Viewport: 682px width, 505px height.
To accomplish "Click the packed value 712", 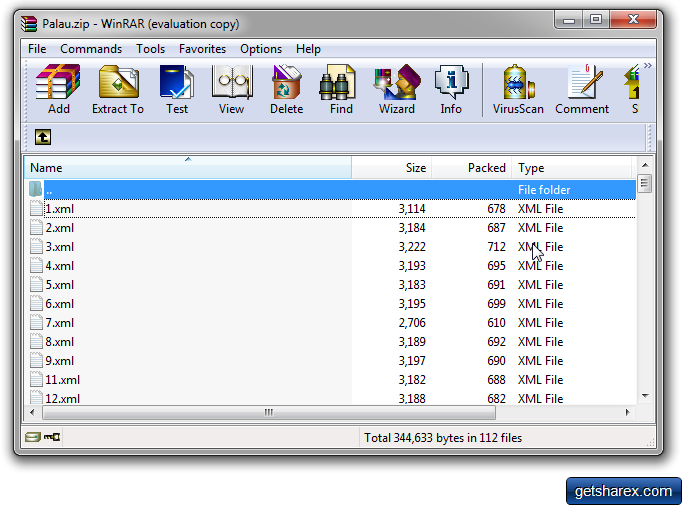I will click(x=496, y=247).
